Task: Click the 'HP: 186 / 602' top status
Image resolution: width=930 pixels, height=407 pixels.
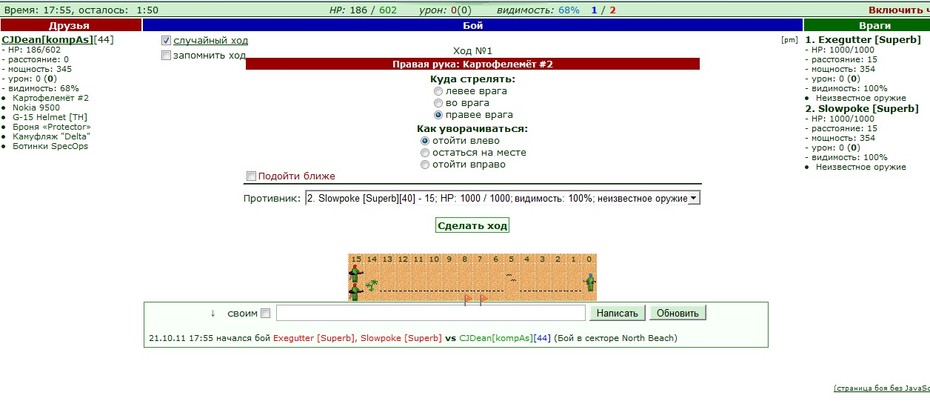Action: tap(363, 10)
